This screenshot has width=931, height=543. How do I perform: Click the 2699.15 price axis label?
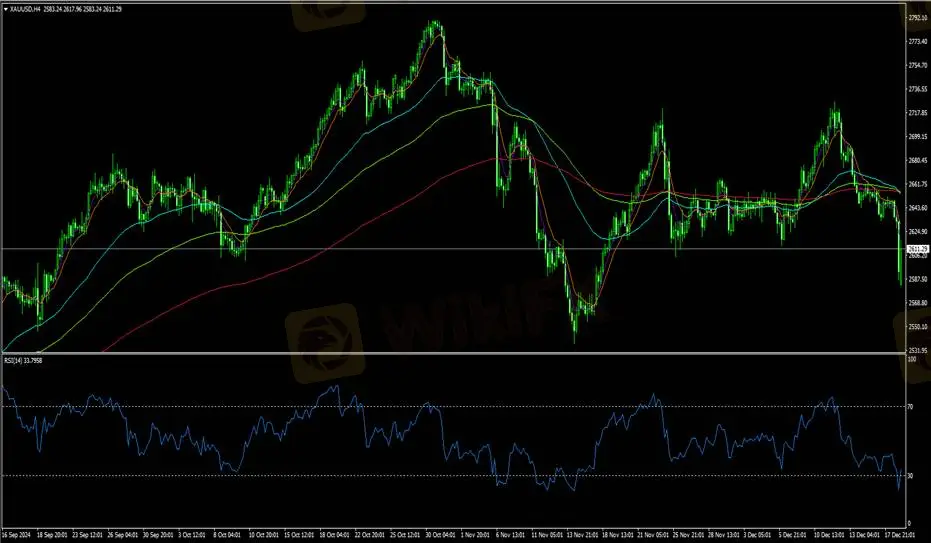pyautogui.click(x=918, y=136)
